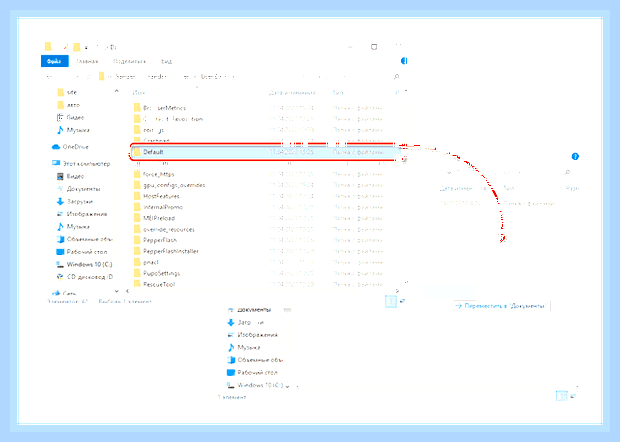This screenshot has height=442, width=620.
Task: Select Сеть in the navigation pane
Action: pyautogui.click(x=64, y=293)
